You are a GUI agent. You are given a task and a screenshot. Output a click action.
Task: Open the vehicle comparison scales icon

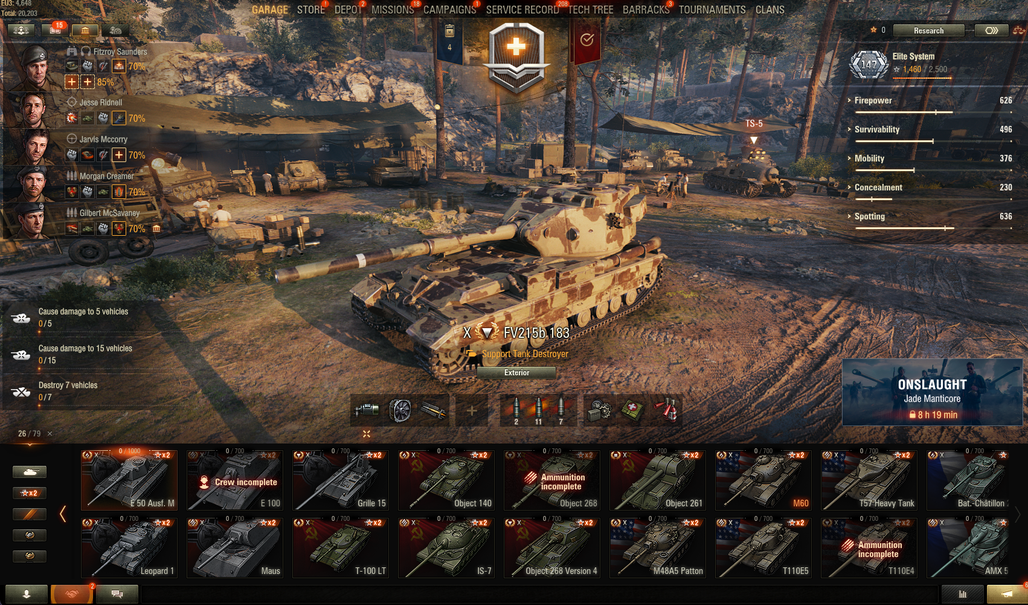click(x=1018, y=29)
